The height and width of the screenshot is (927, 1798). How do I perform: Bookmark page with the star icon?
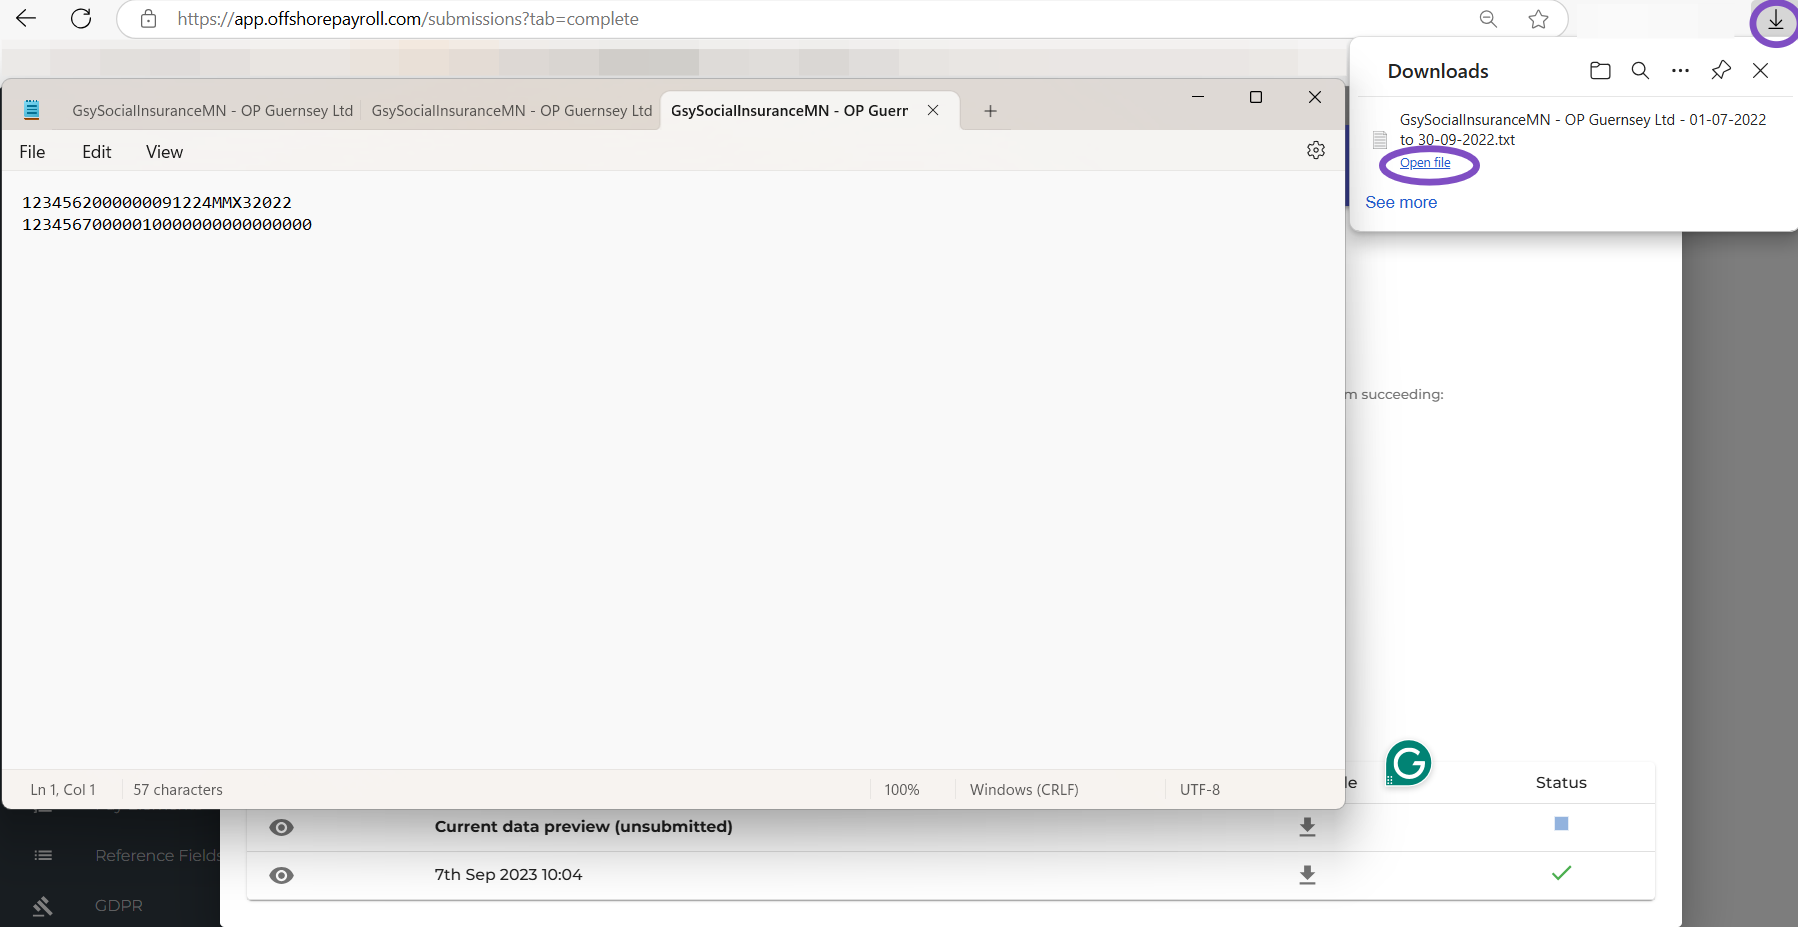(1538, 19)
